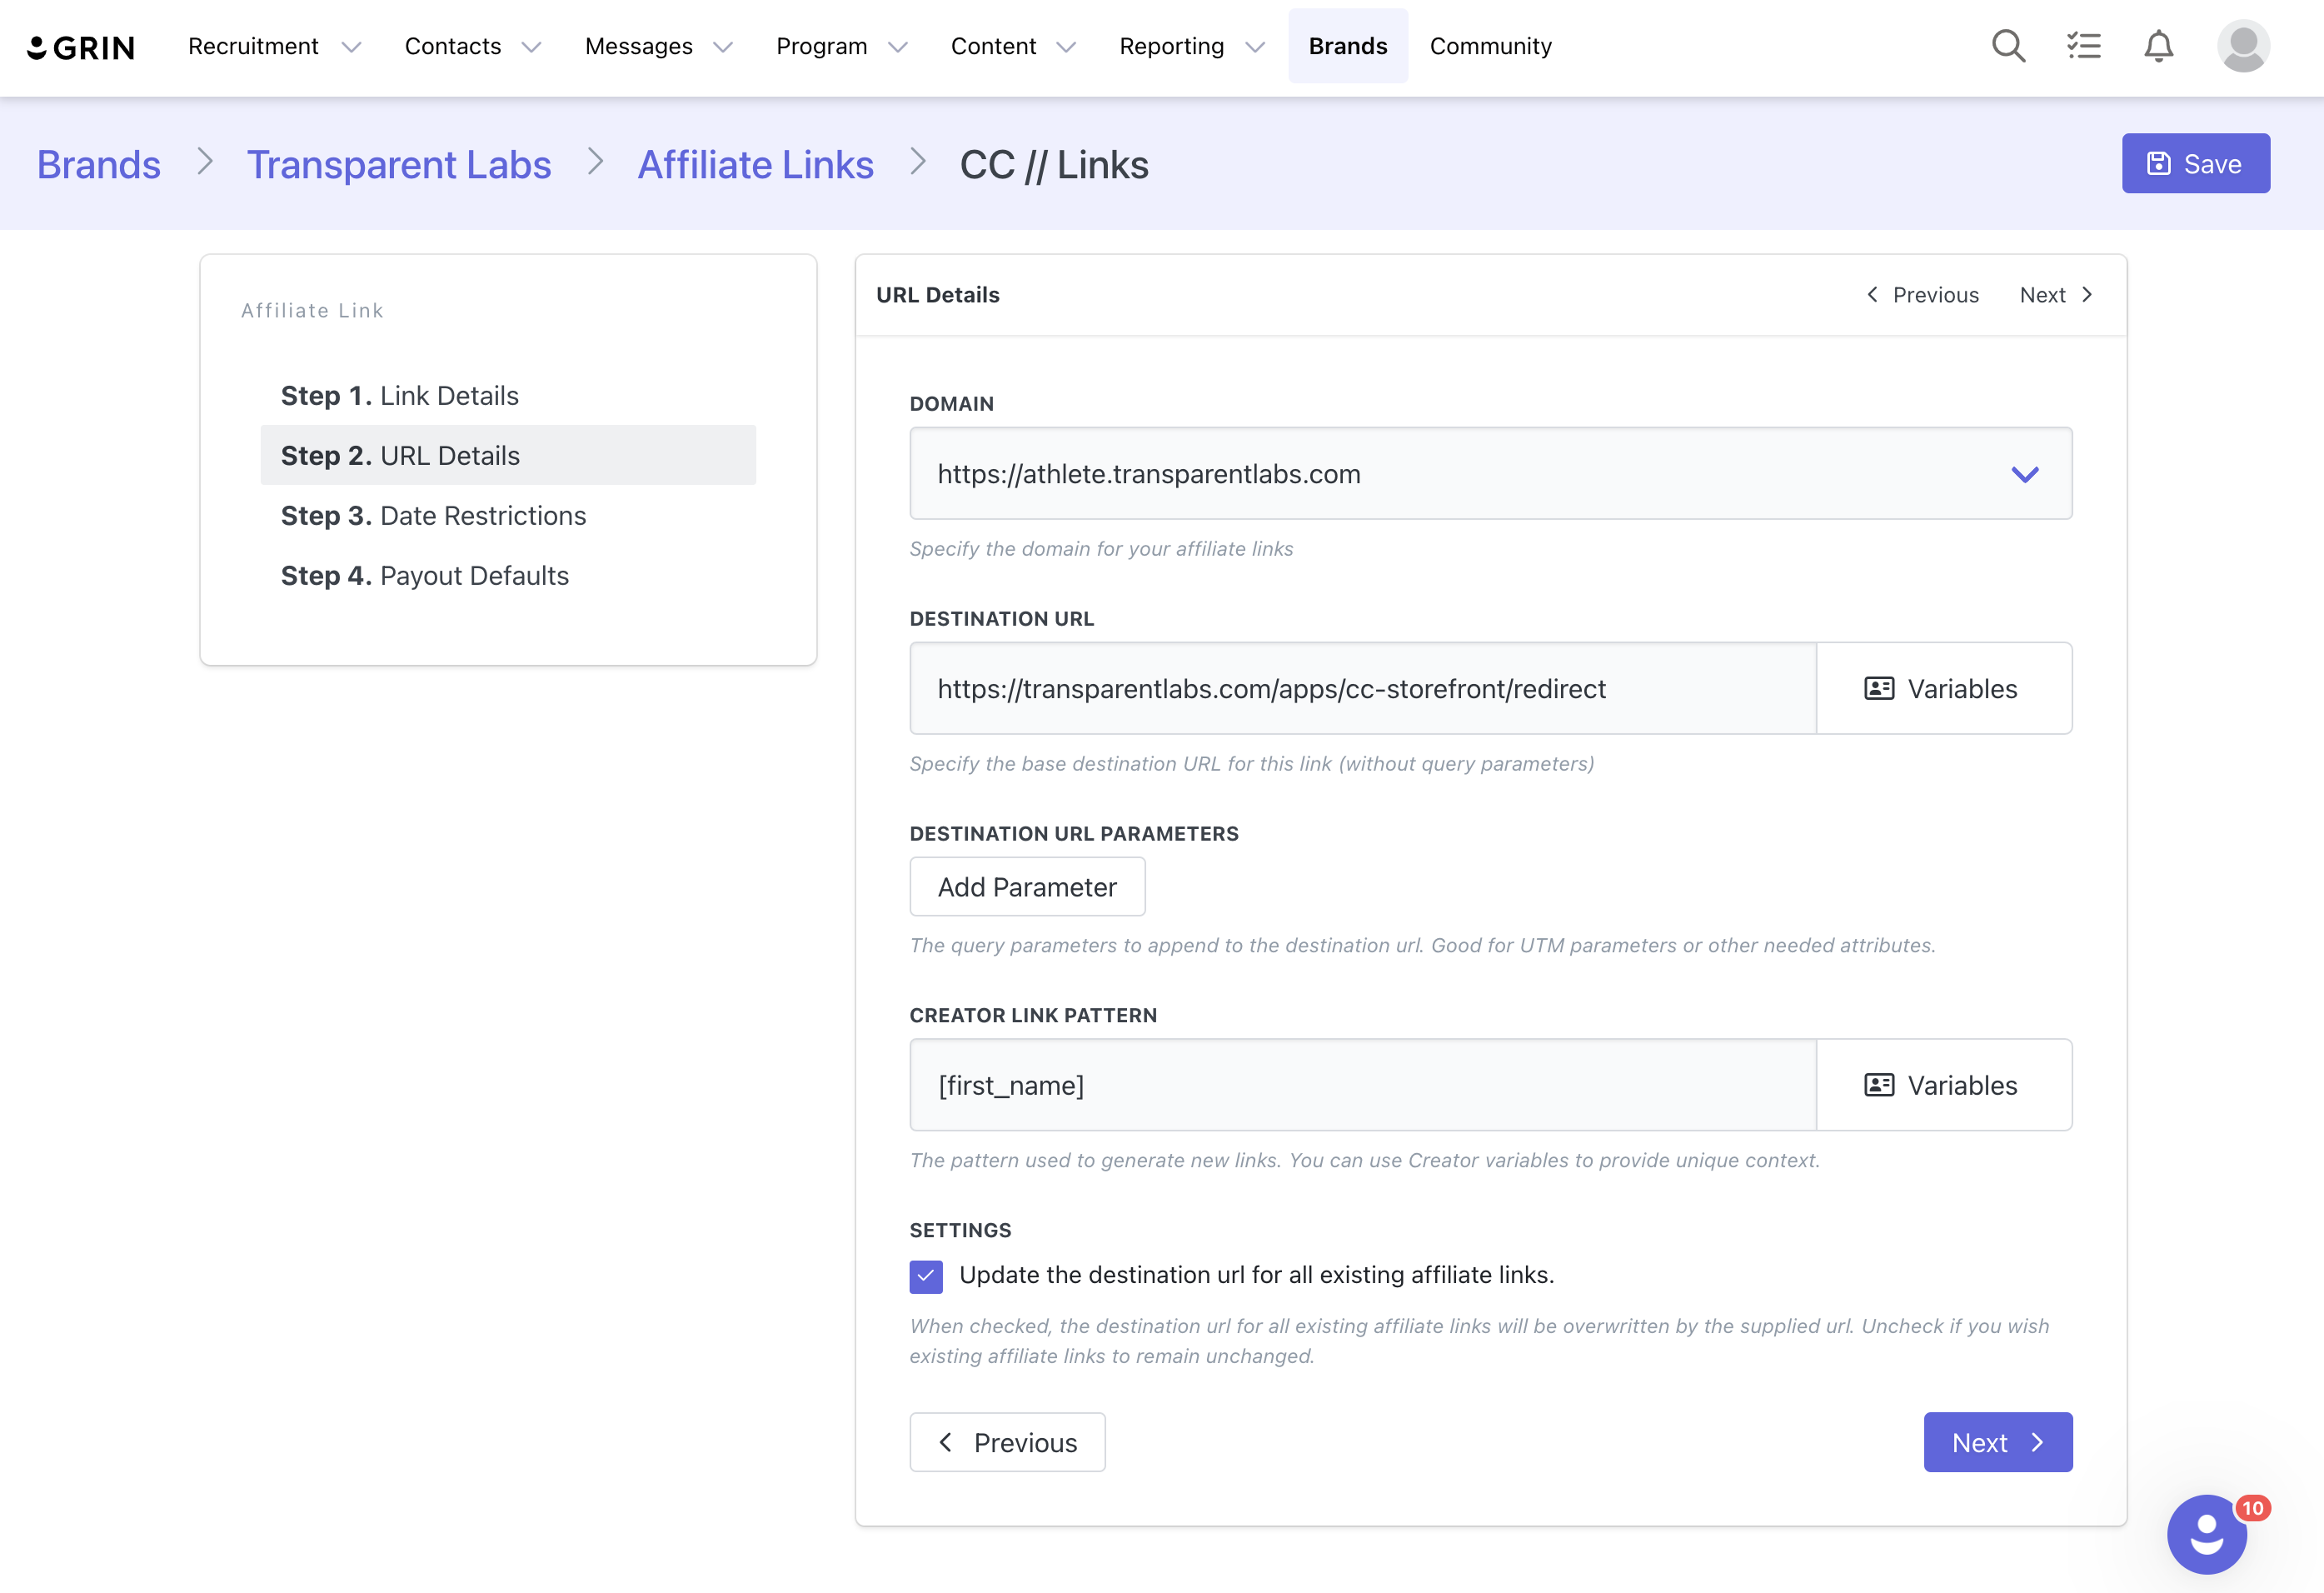Image resolution: width=2324 pixels, height=1593 pixels.
Task: Click the CC // Links breadcrumb title
Action: point(1054,164)
